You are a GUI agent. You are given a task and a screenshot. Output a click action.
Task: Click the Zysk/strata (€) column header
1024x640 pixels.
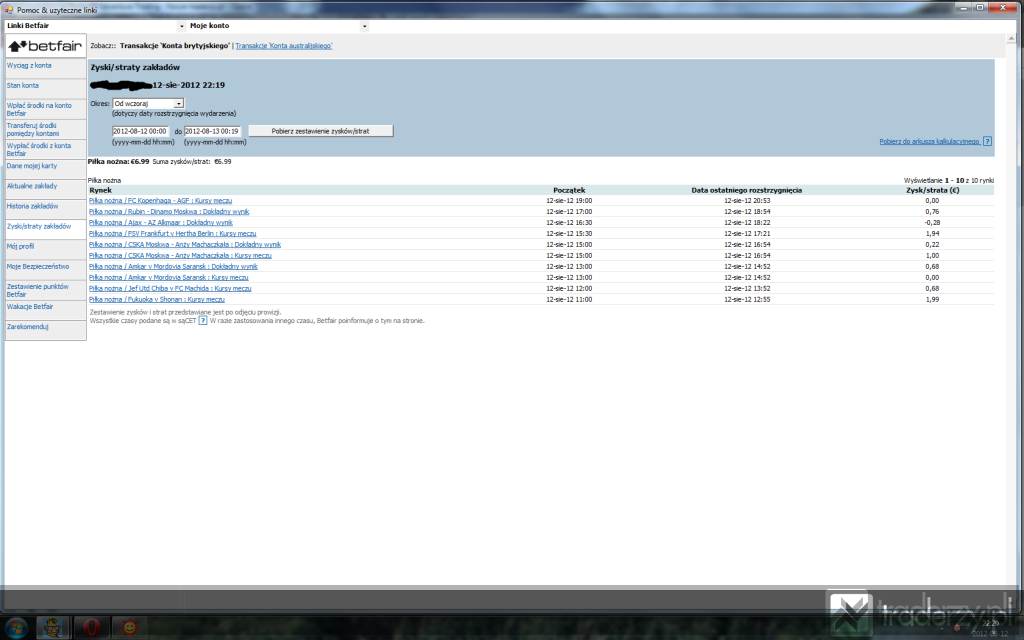click(x=933, y=190)
